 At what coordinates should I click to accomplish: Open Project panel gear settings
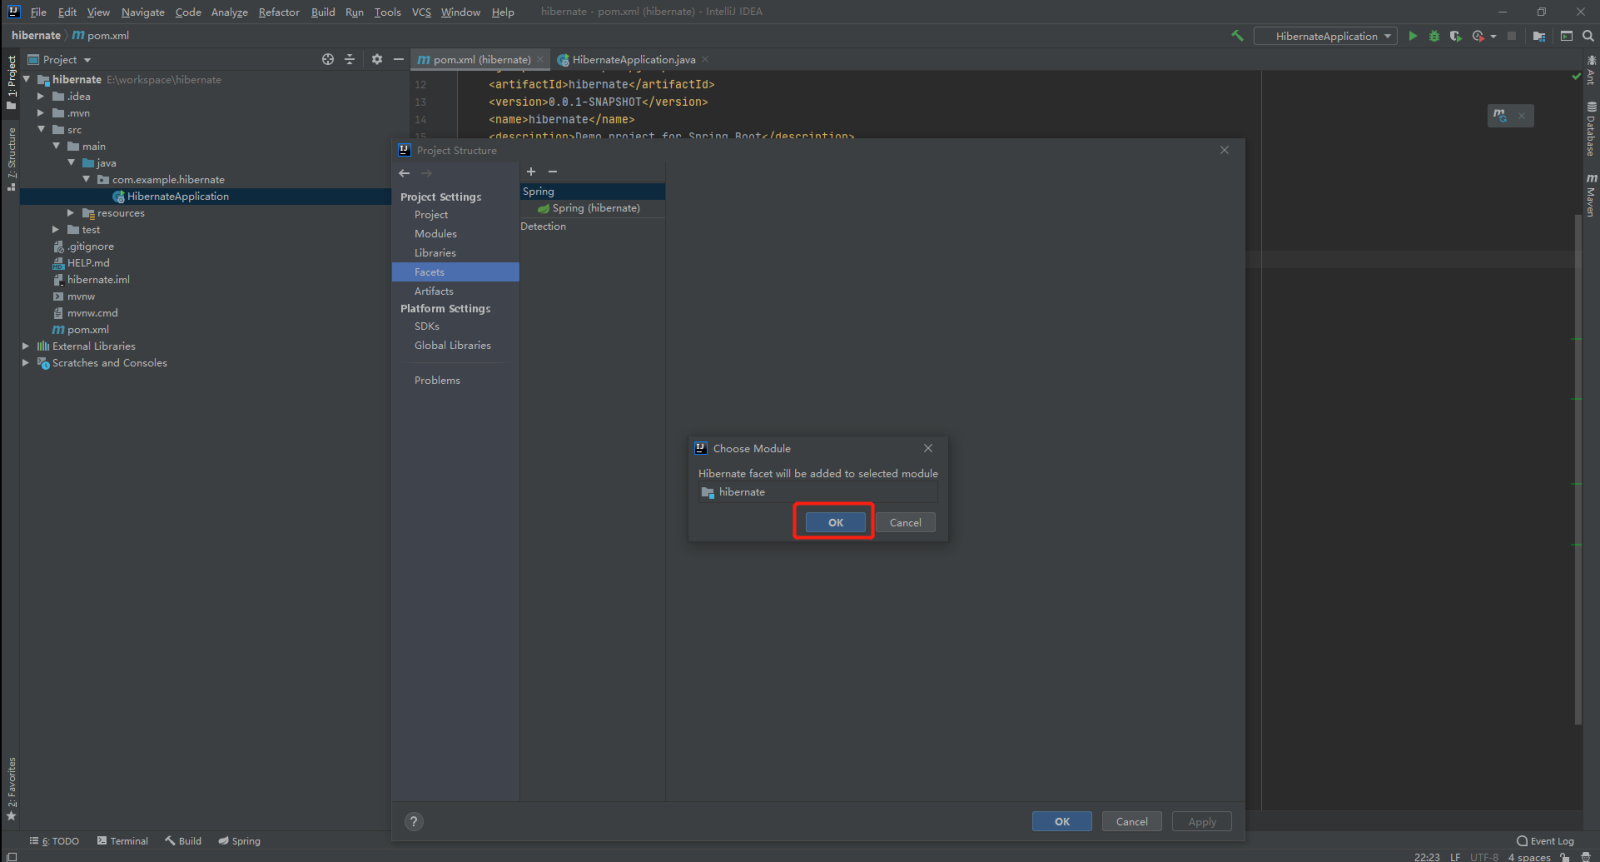pos(377,60)
